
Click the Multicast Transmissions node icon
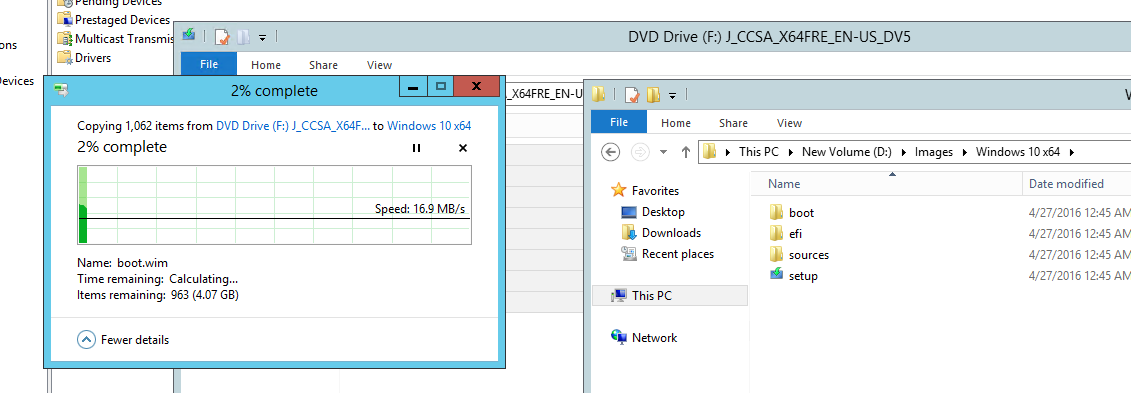point(65,38)
